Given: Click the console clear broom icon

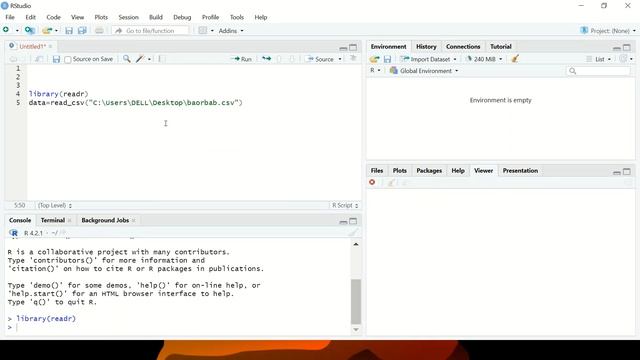Looking at the screenshot, I should pos(353,233).
